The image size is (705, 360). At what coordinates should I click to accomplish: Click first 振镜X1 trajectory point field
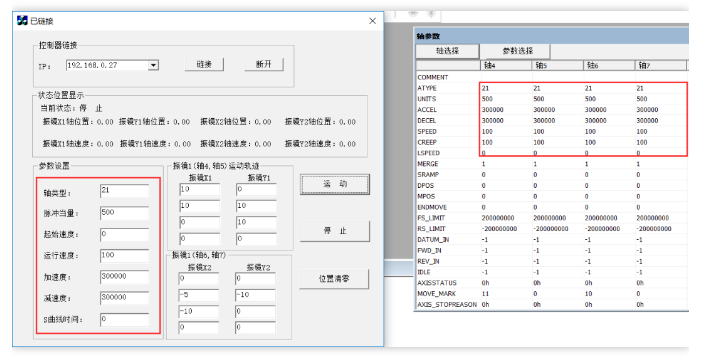[200, 190]
